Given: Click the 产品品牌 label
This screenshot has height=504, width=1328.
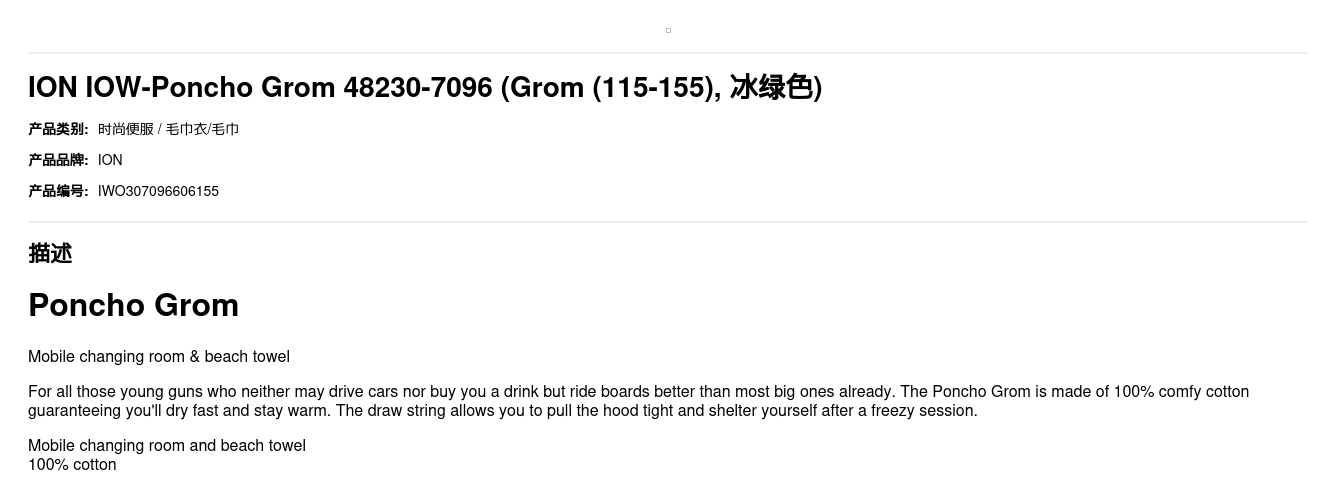Looking at the screenshot, I should pos(58,160).
